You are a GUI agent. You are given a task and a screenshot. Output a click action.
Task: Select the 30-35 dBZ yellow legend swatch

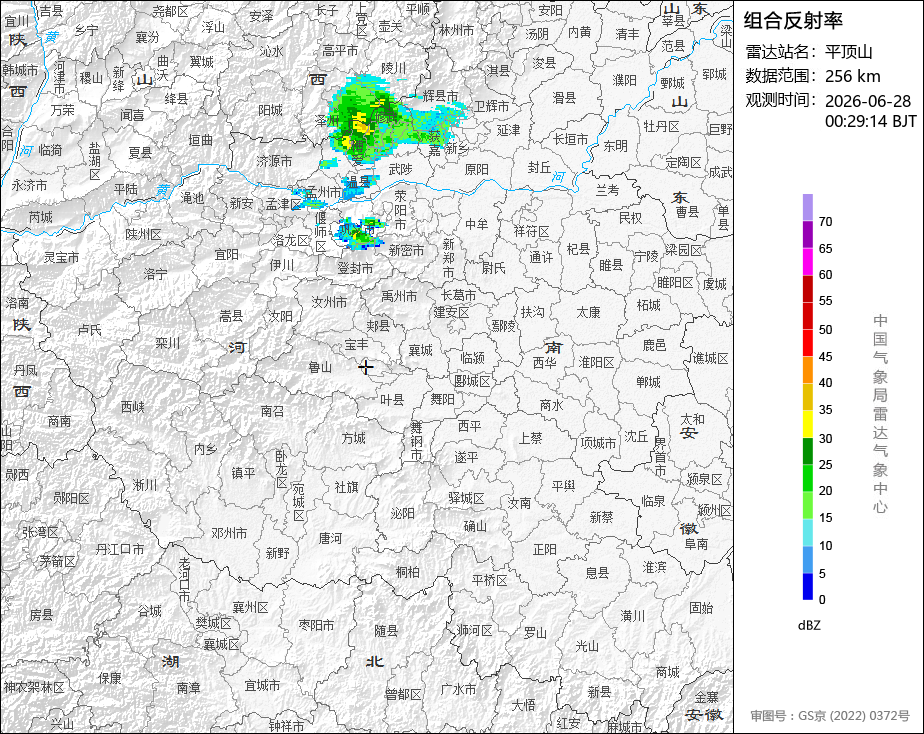[x=807, y=424]
